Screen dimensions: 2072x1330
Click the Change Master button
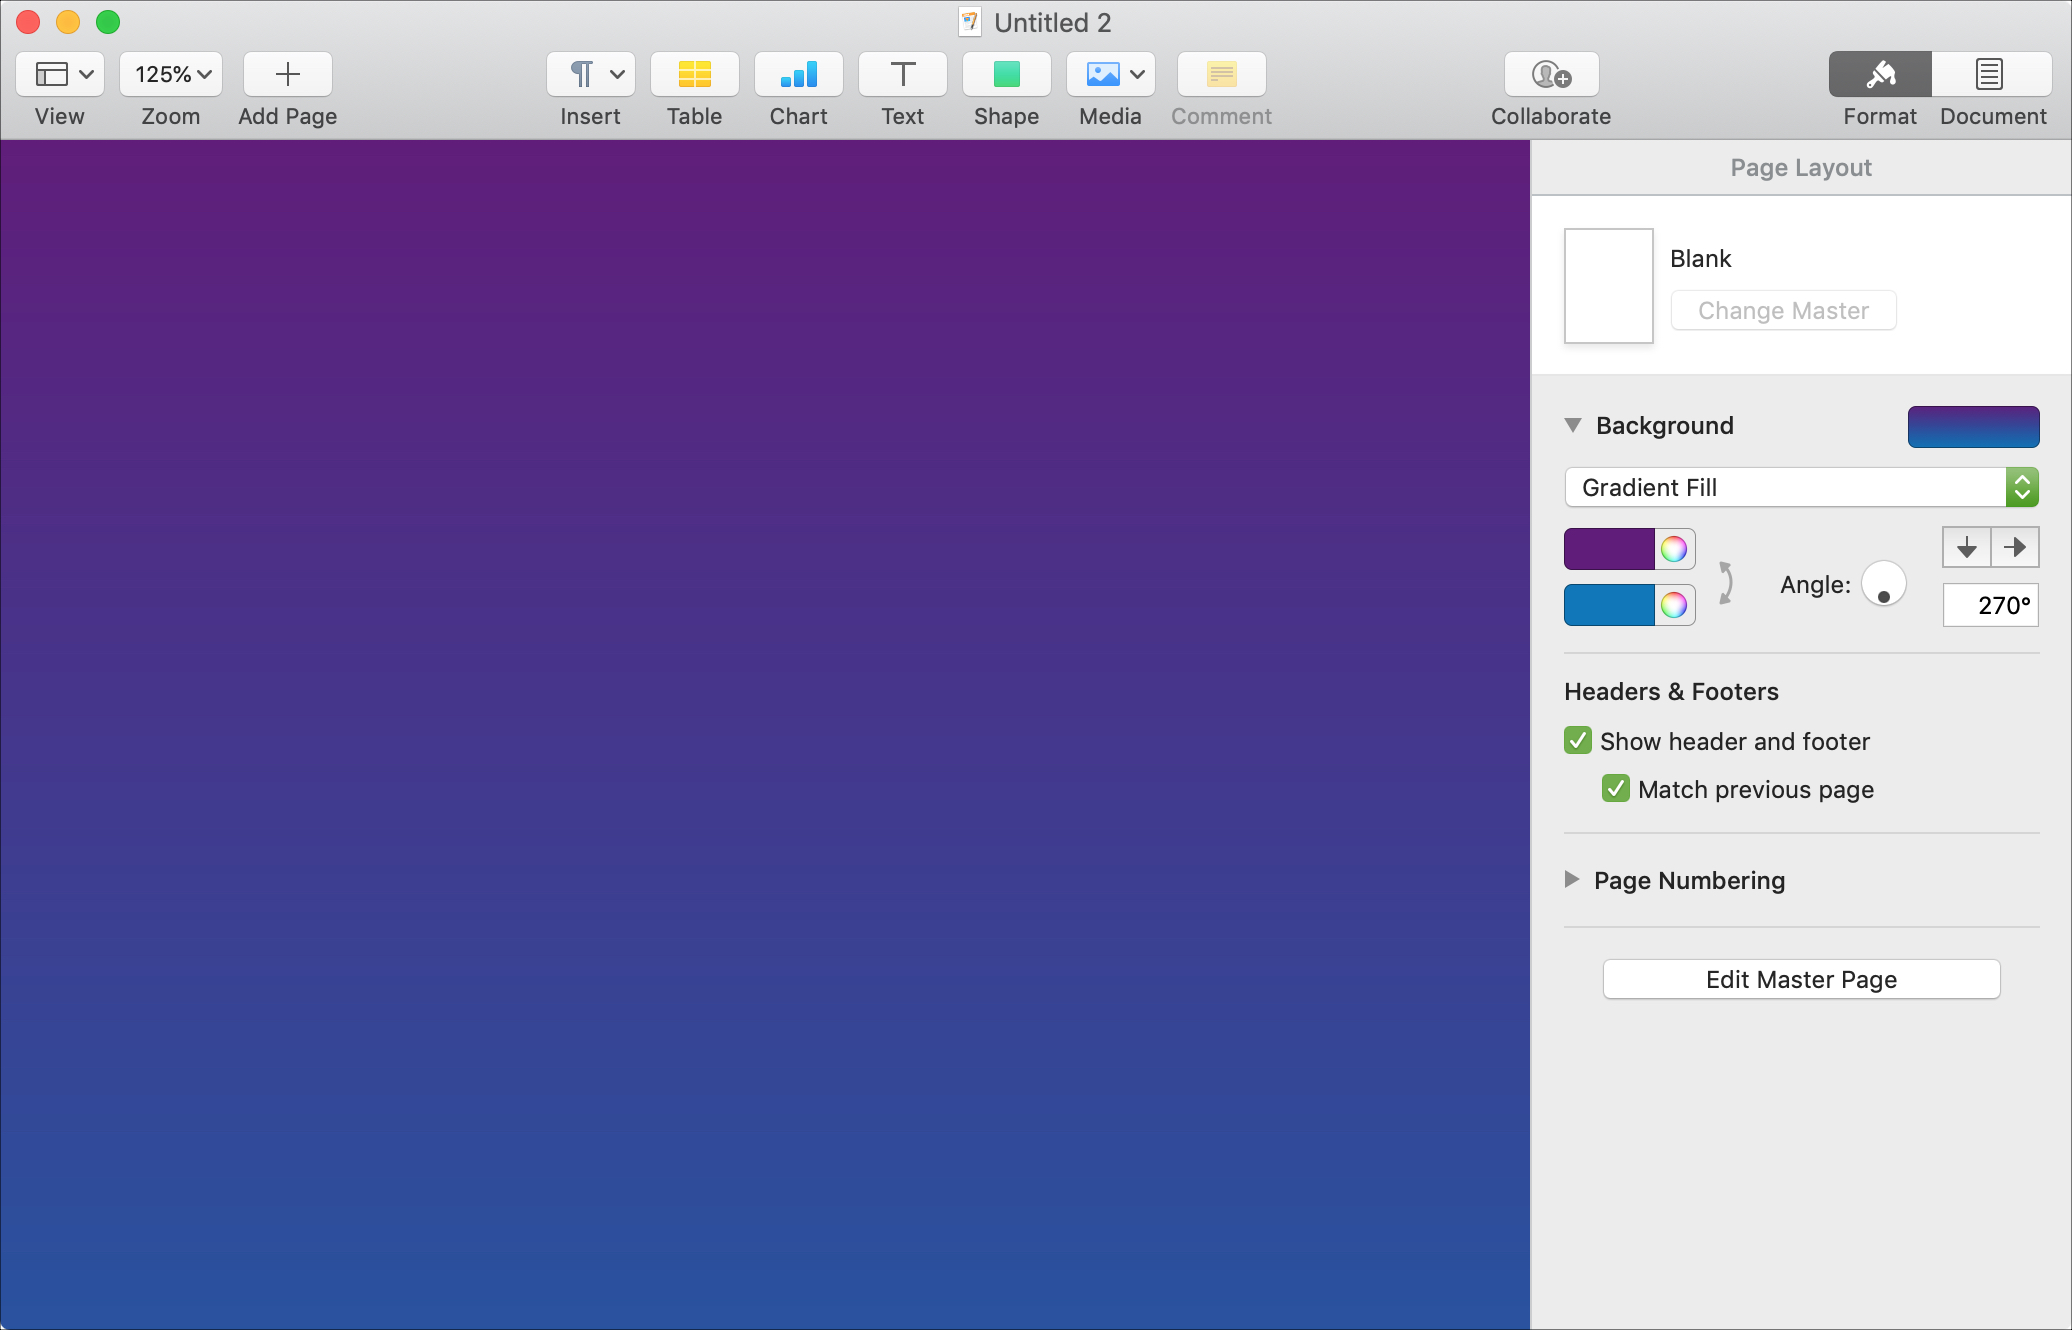1782,311
